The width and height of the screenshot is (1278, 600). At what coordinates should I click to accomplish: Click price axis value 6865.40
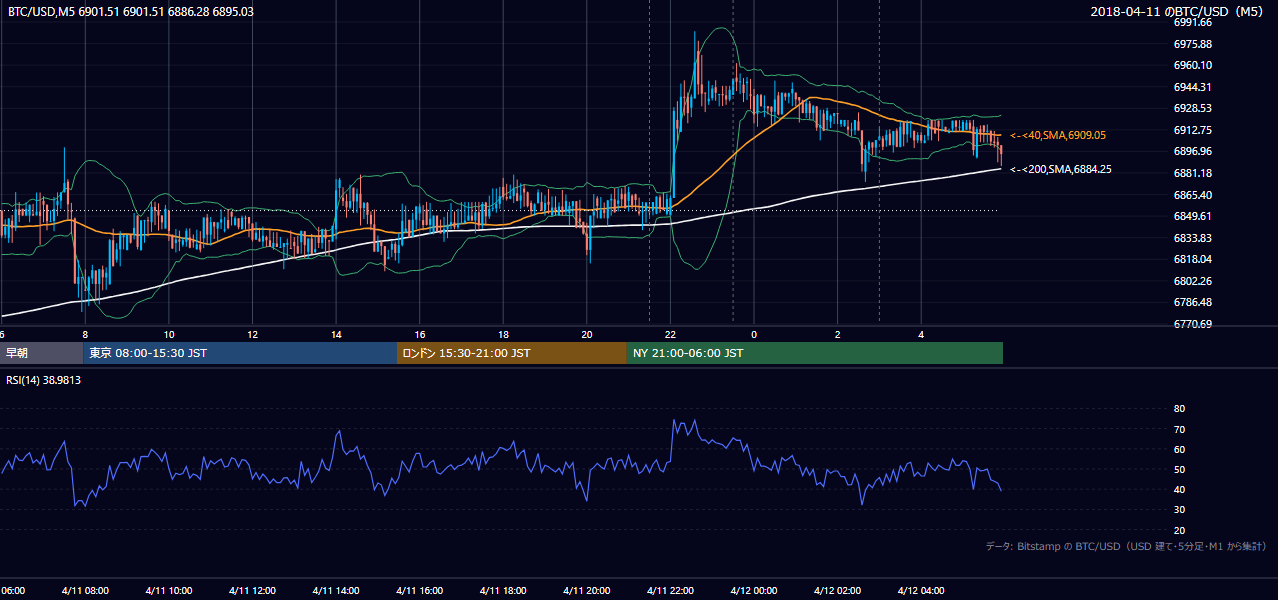[x=1192, y=195]
